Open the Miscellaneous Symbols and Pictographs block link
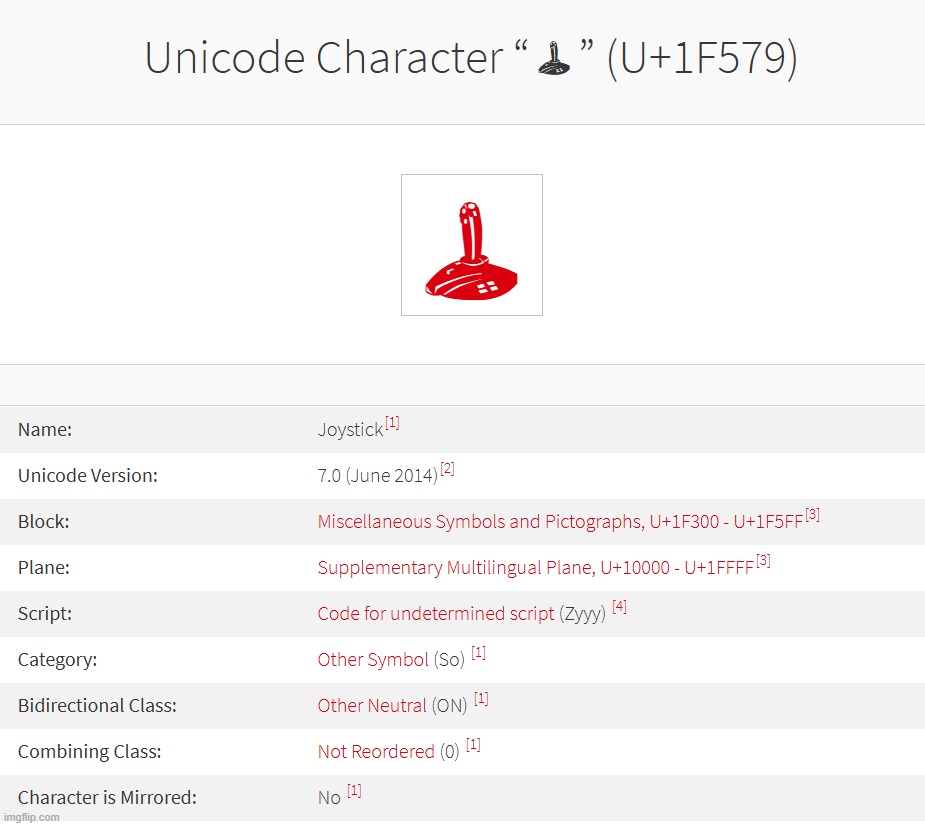This screenshot has width=925, height=826. (x=560, y=522)
